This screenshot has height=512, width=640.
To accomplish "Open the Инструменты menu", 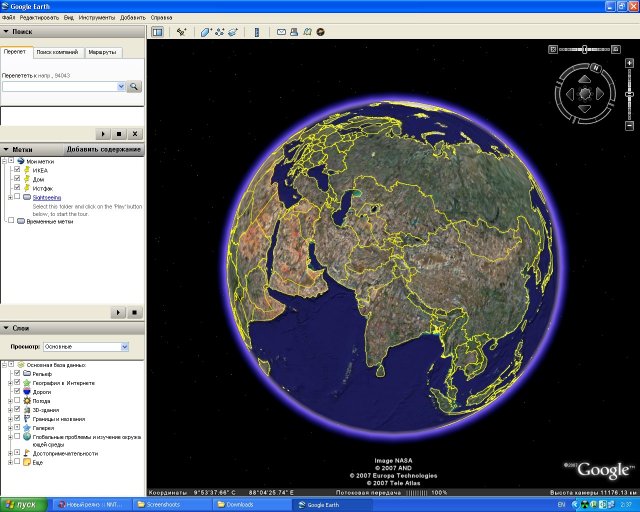I will pyautogui.click(x=97, y=18).
